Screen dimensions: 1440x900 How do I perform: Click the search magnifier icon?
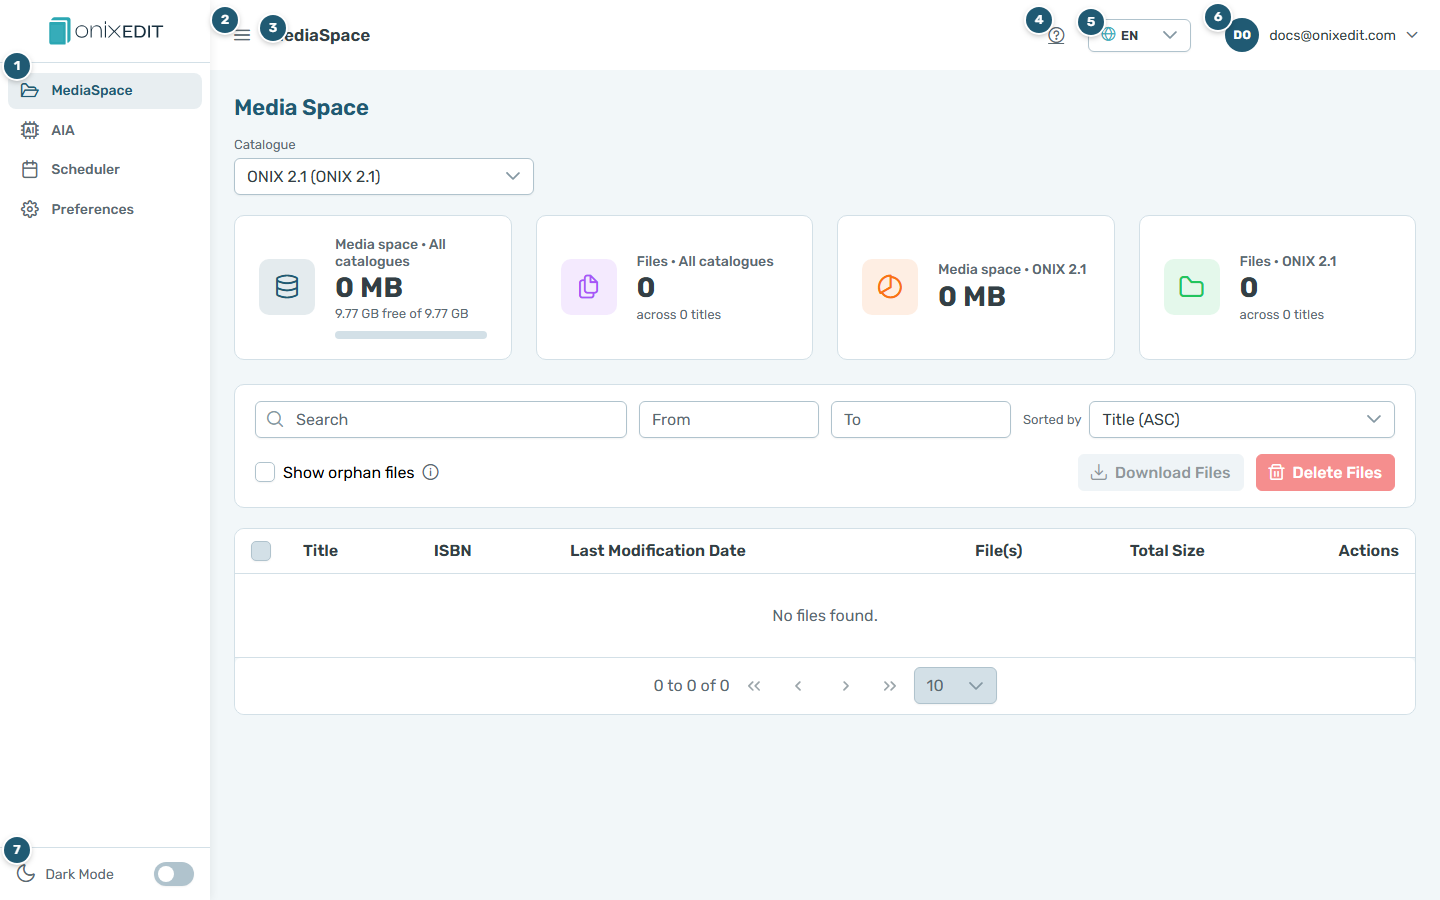tap(275, 419)
